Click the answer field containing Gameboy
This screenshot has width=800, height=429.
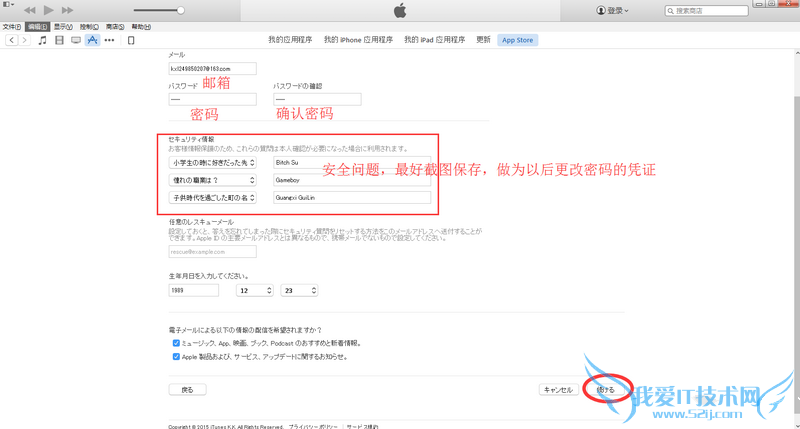(x=352, y=180)
